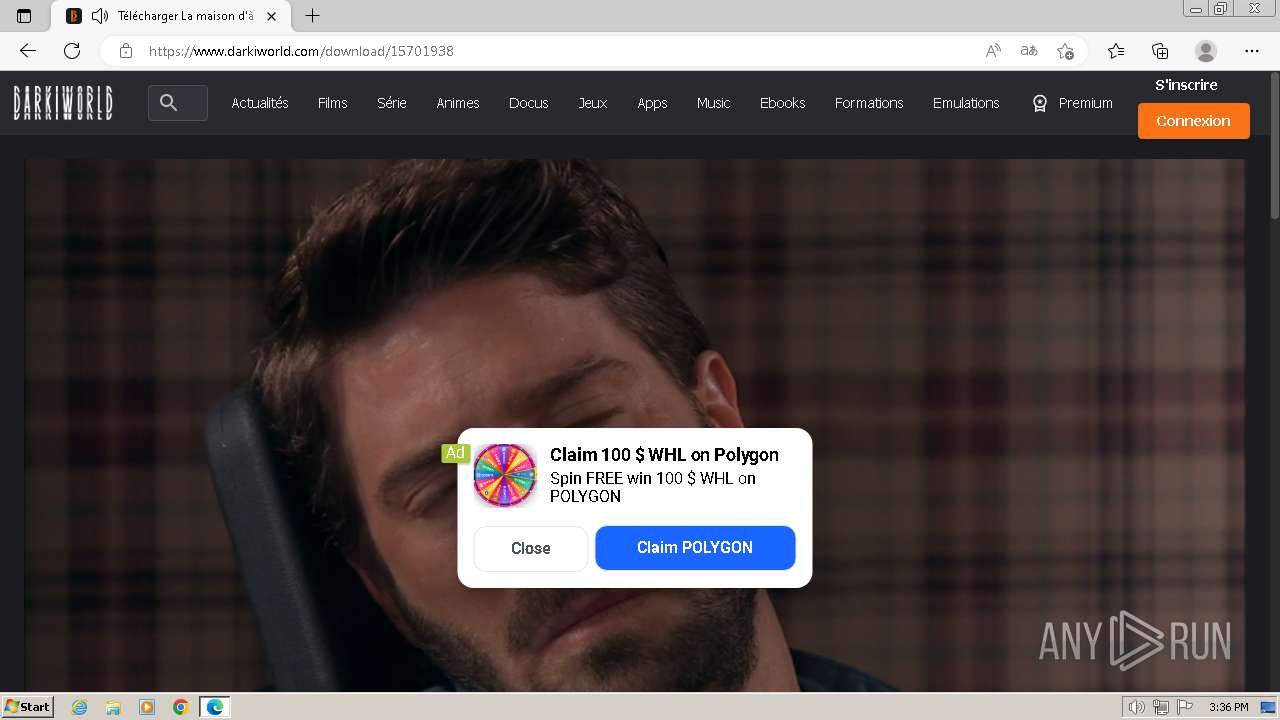Open the tray network icon
This screenshot has height=720, width=1280.
pyautogui.click(x=1161, y=707)
